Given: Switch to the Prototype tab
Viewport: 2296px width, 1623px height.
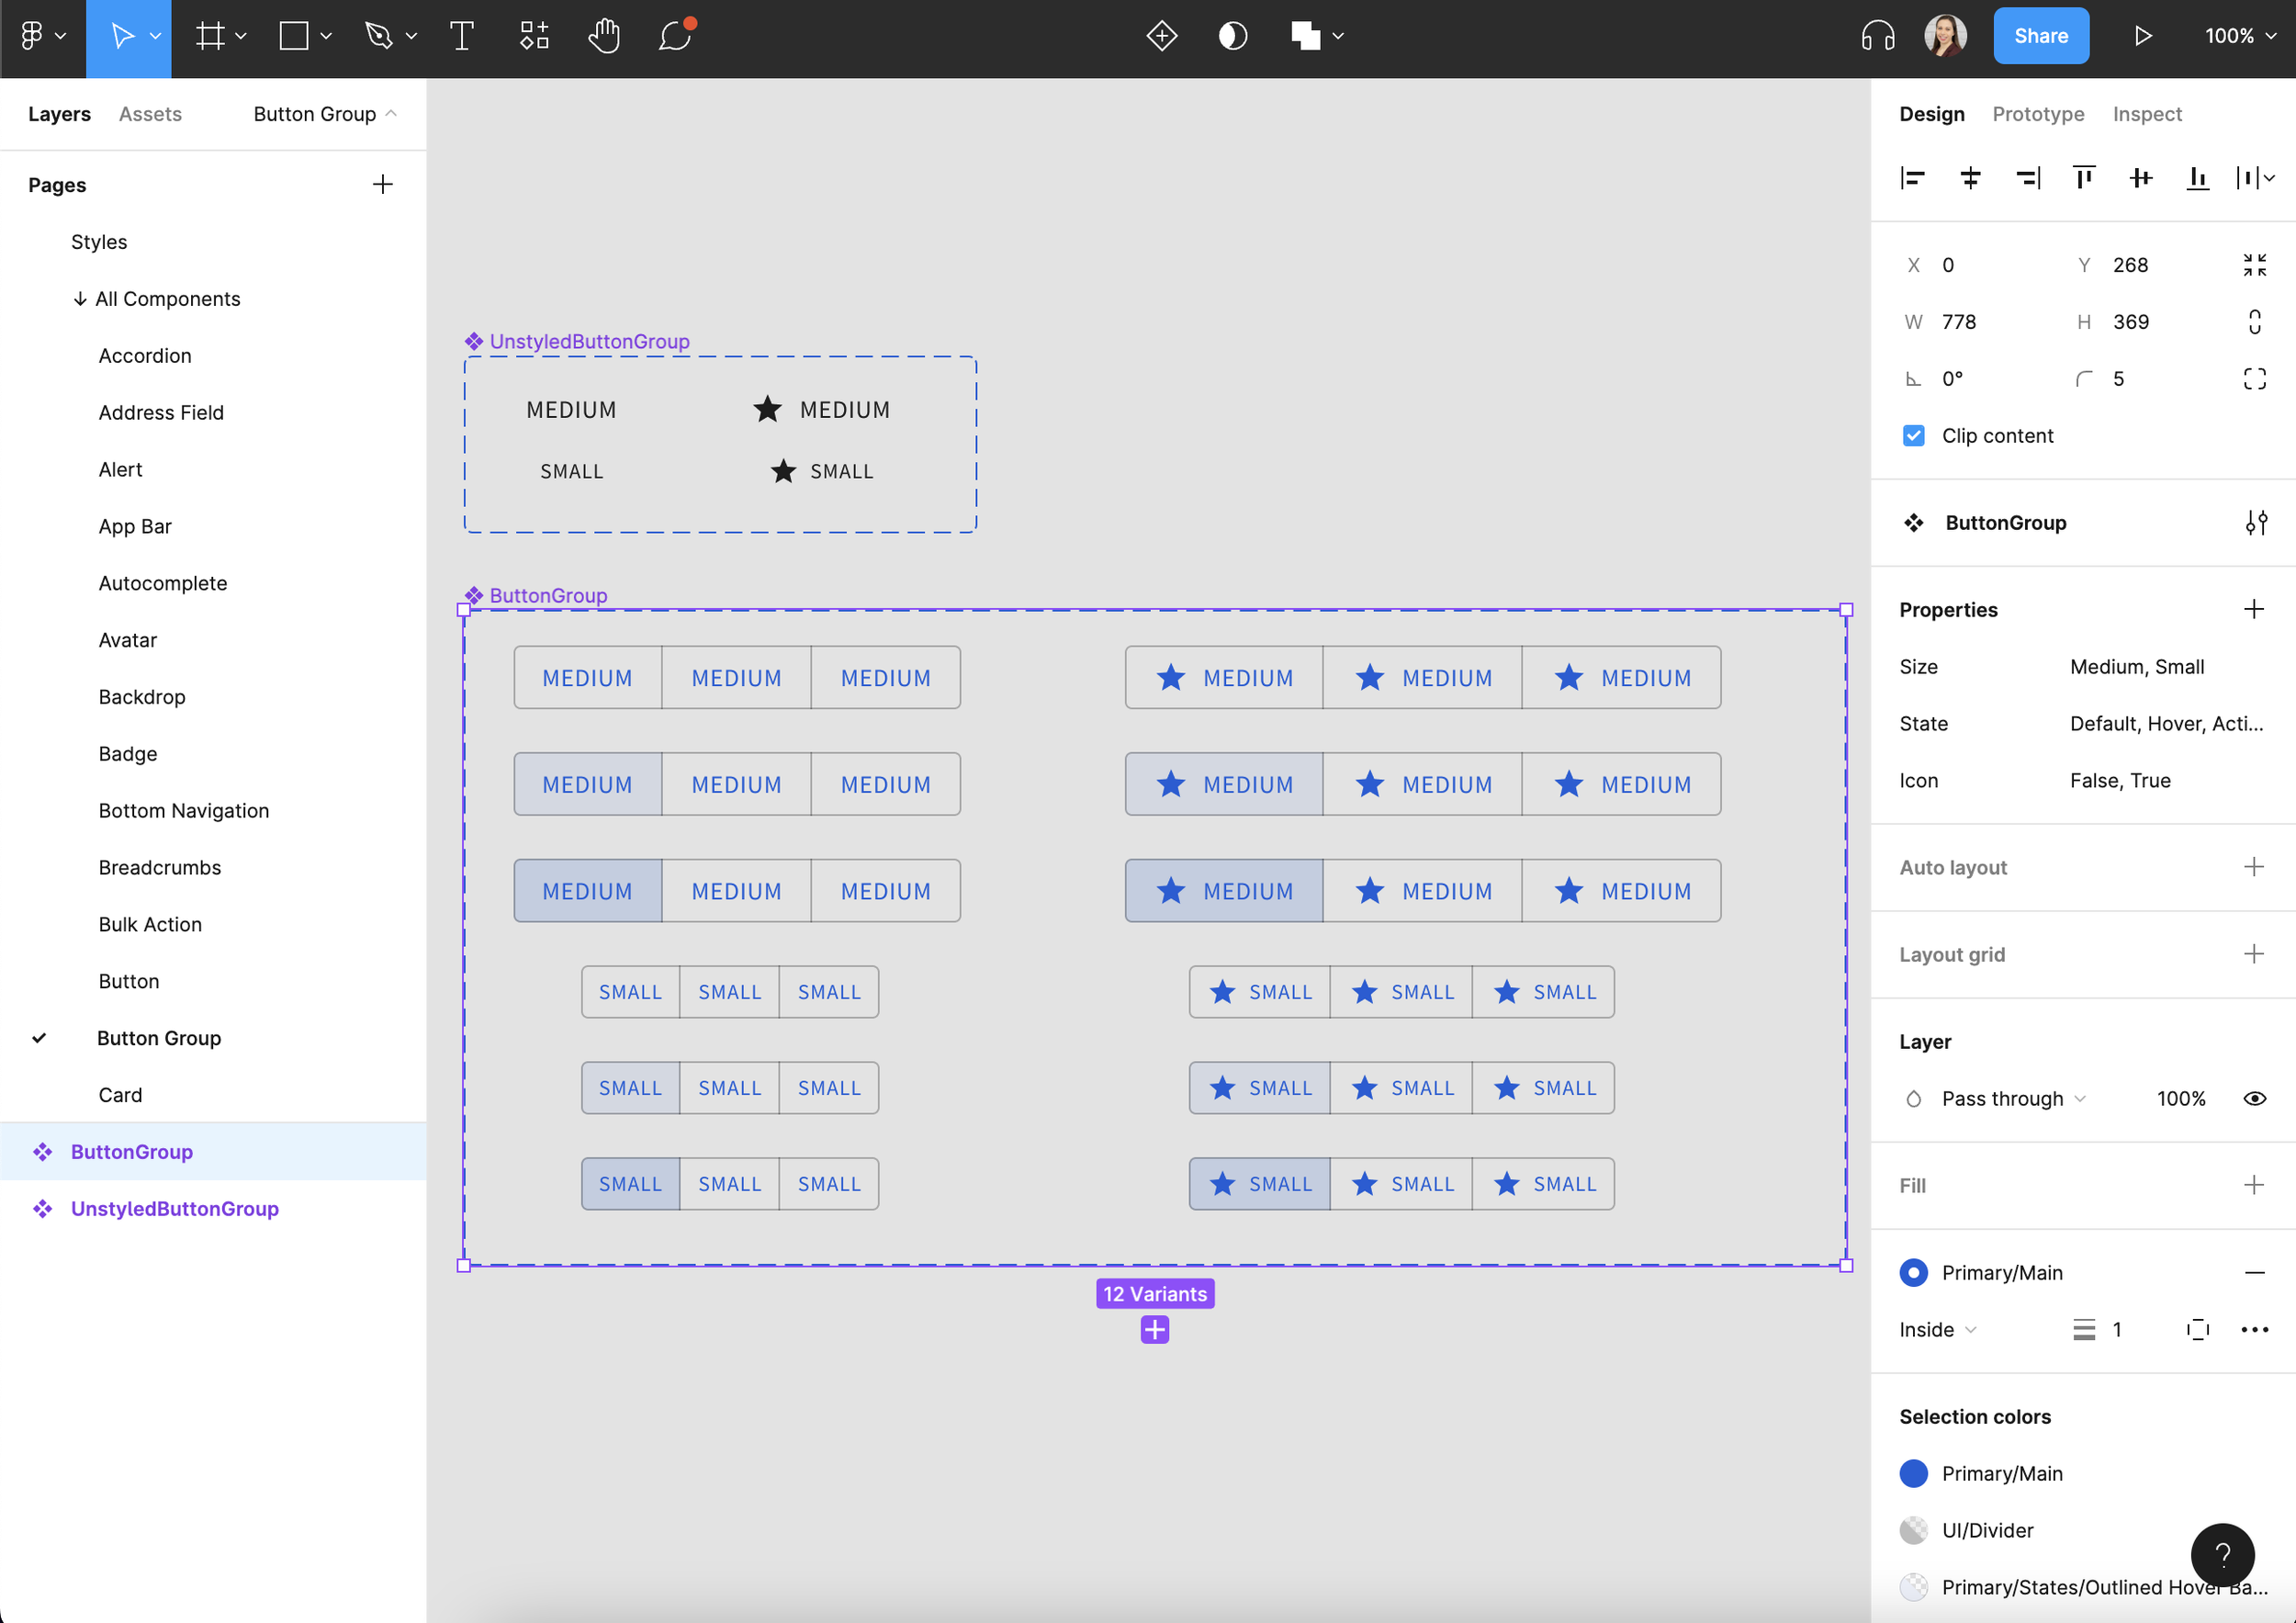Looking at the screenshot, I should [2037, 114].
